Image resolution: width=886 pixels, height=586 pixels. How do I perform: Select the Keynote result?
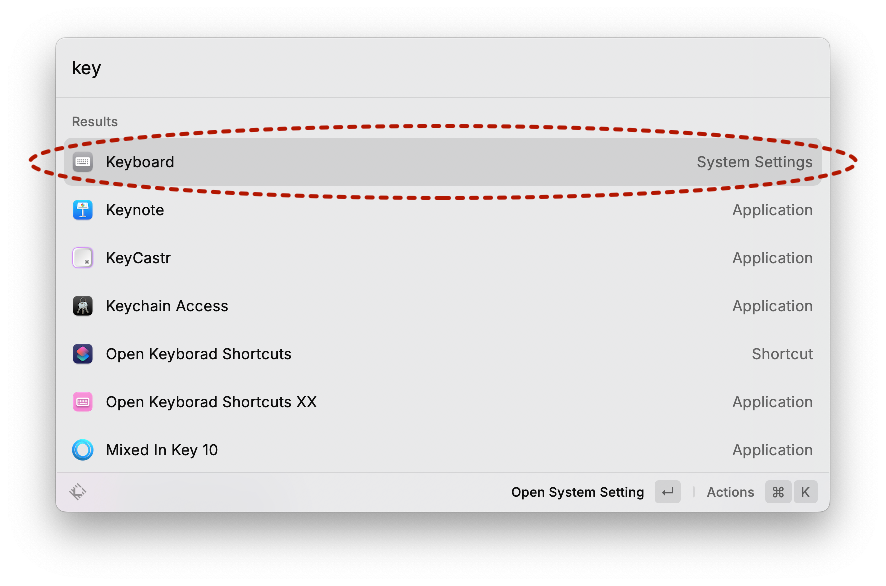pos(440,210)
